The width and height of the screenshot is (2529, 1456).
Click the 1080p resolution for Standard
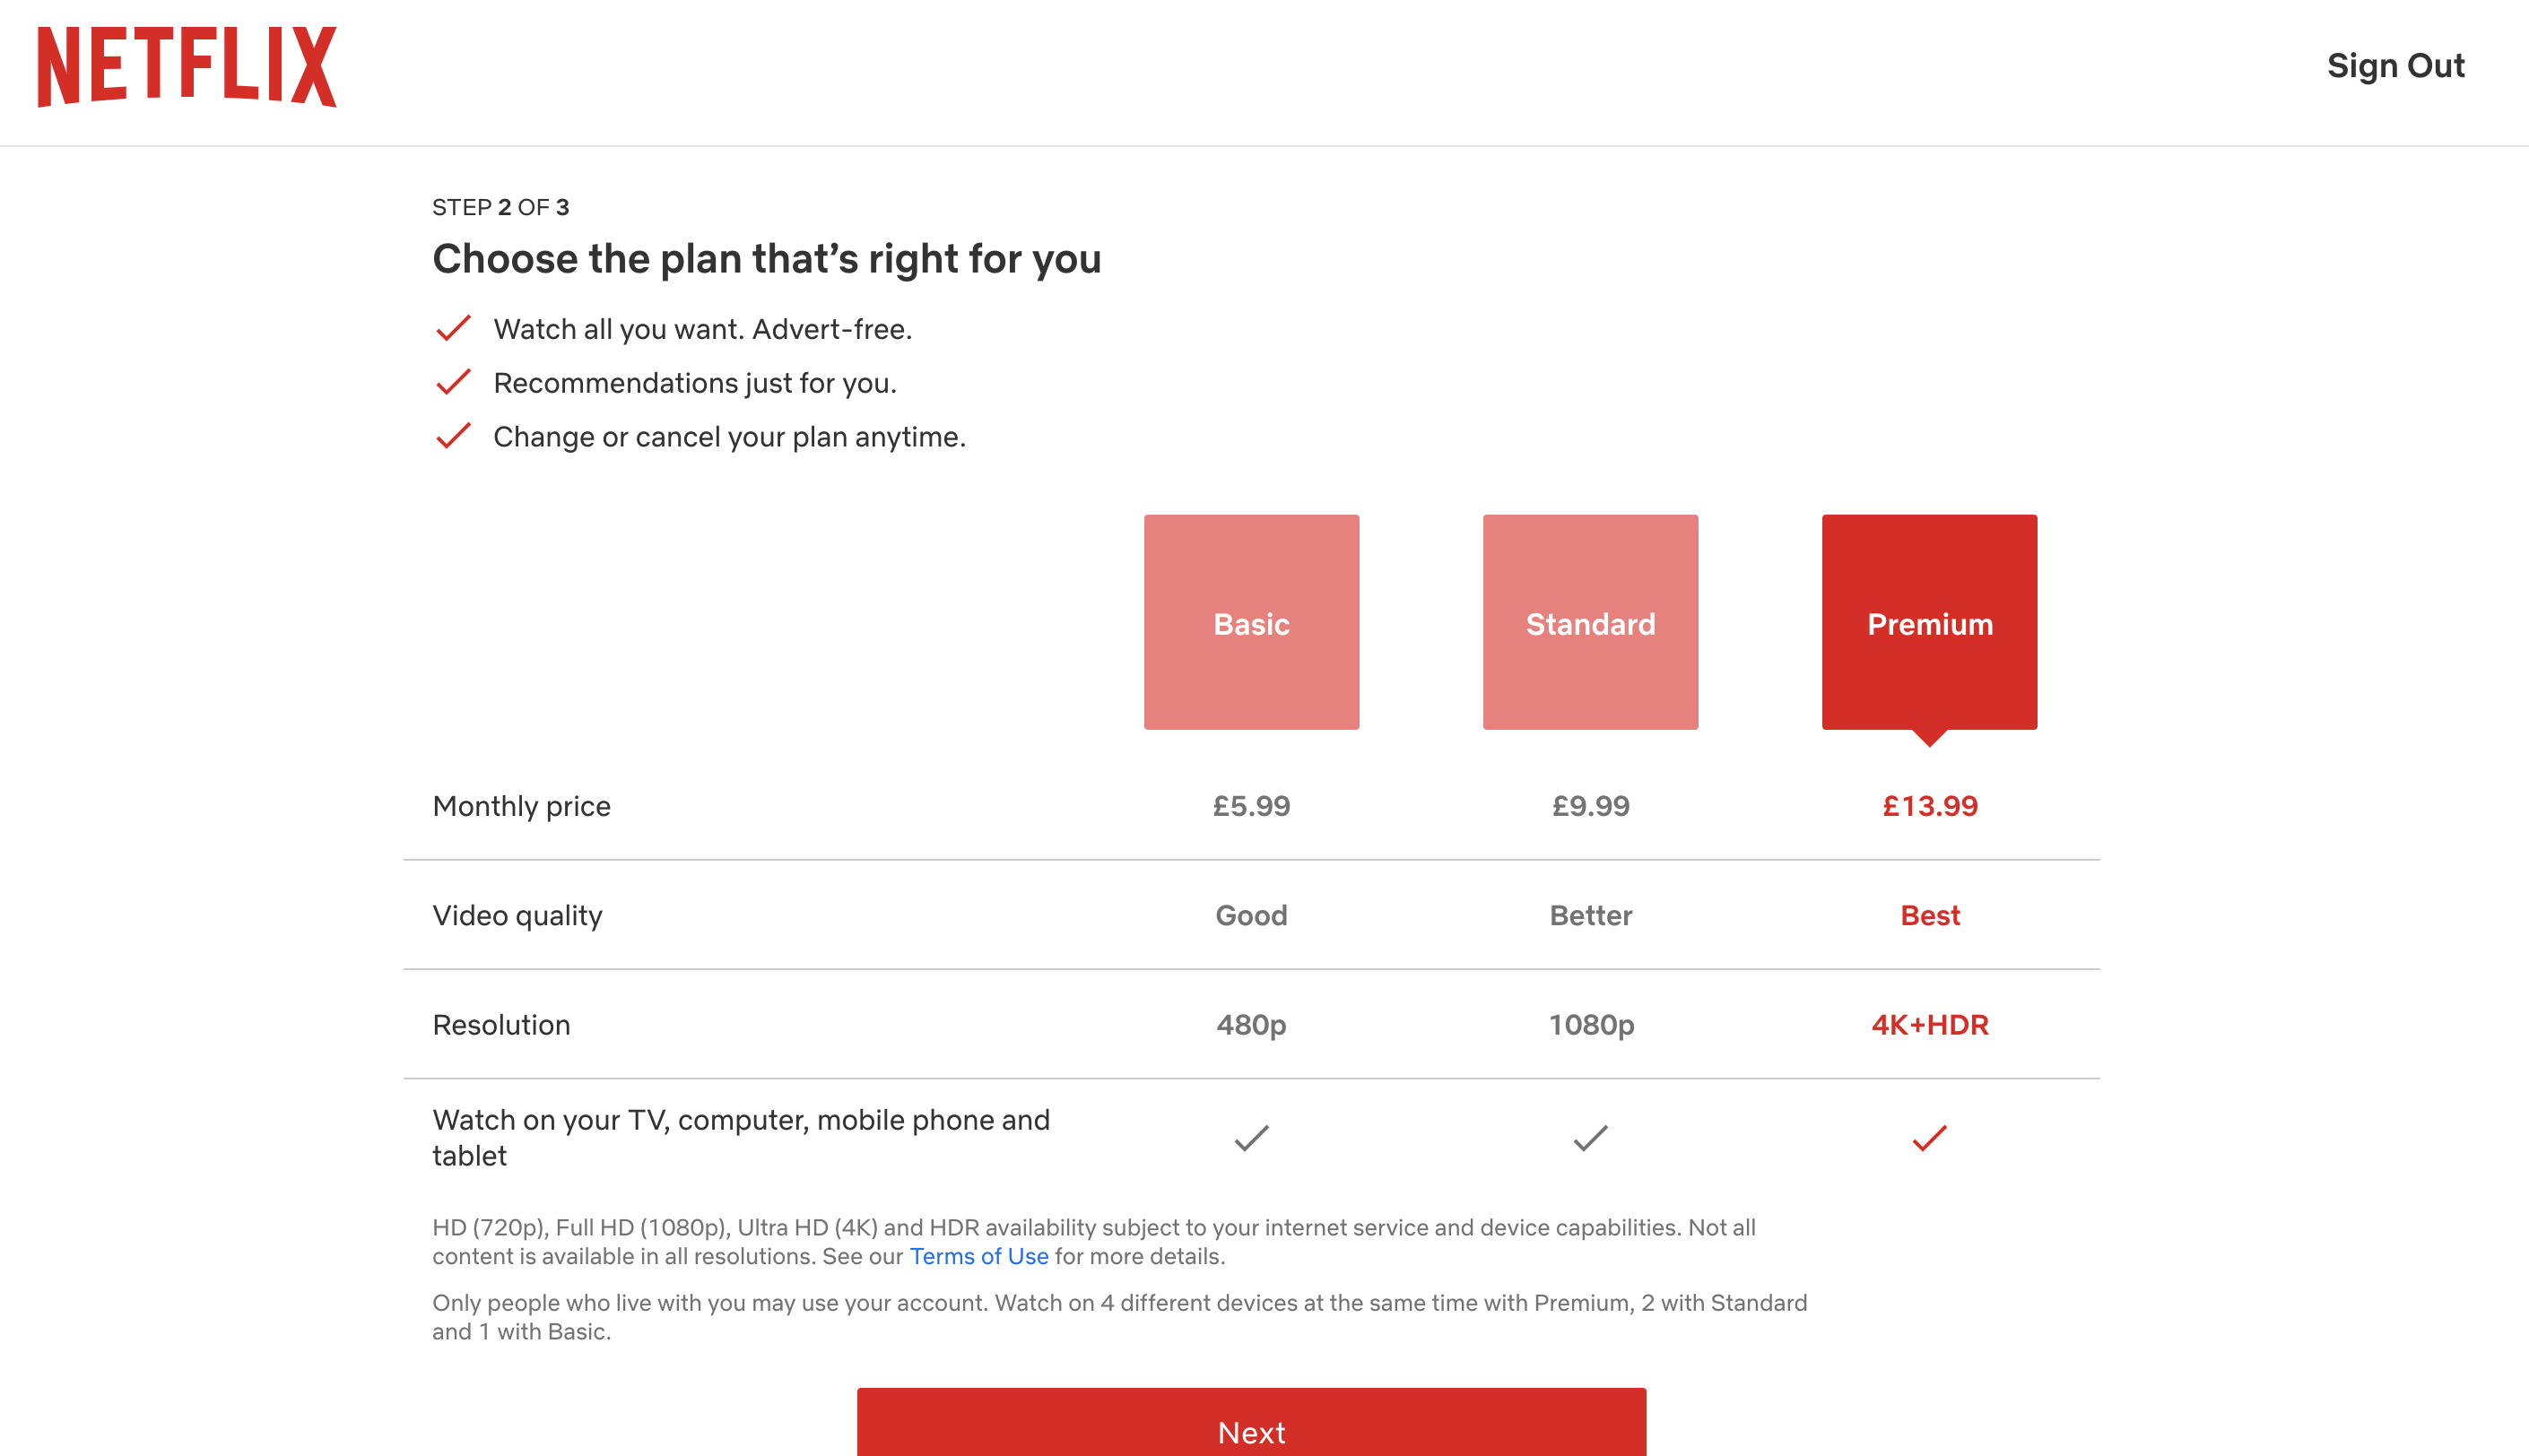(1590, 1025)
